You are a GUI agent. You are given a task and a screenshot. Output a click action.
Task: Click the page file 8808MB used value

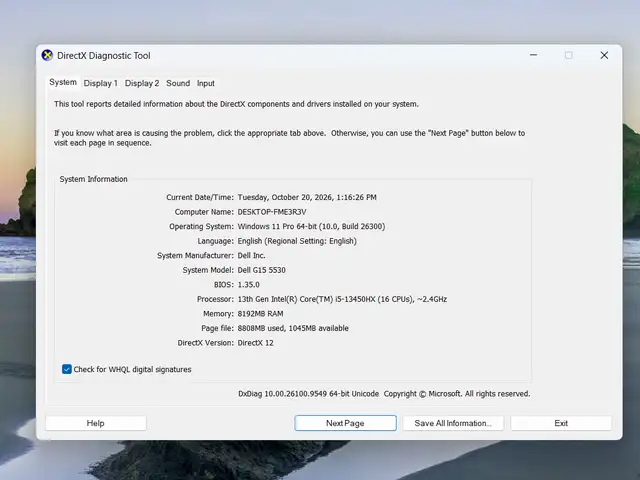tap(293, 328)
